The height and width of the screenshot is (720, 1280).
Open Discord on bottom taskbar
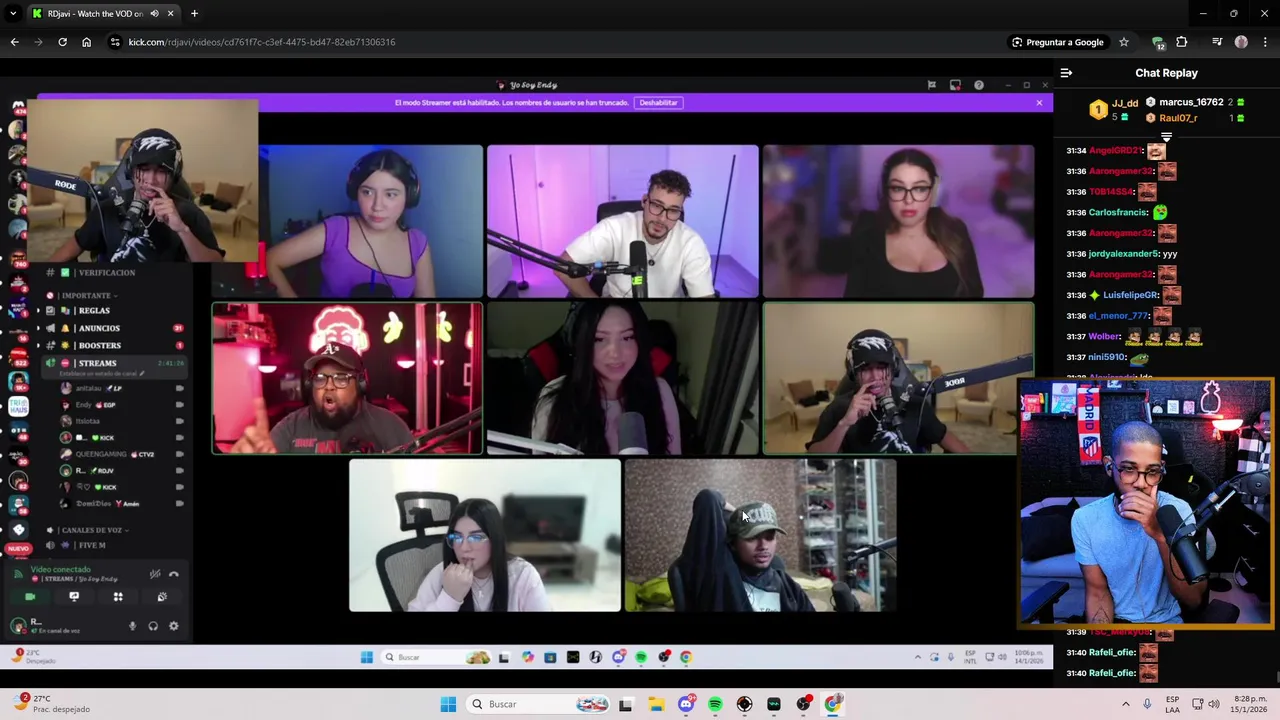(686, 704)
